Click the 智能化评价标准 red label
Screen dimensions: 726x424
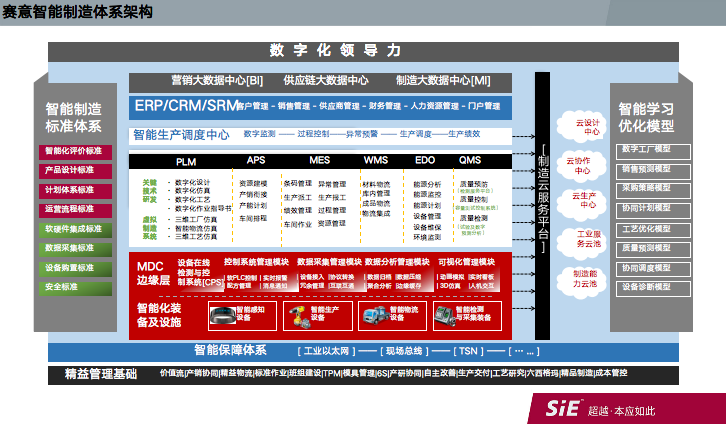point(73,152)
